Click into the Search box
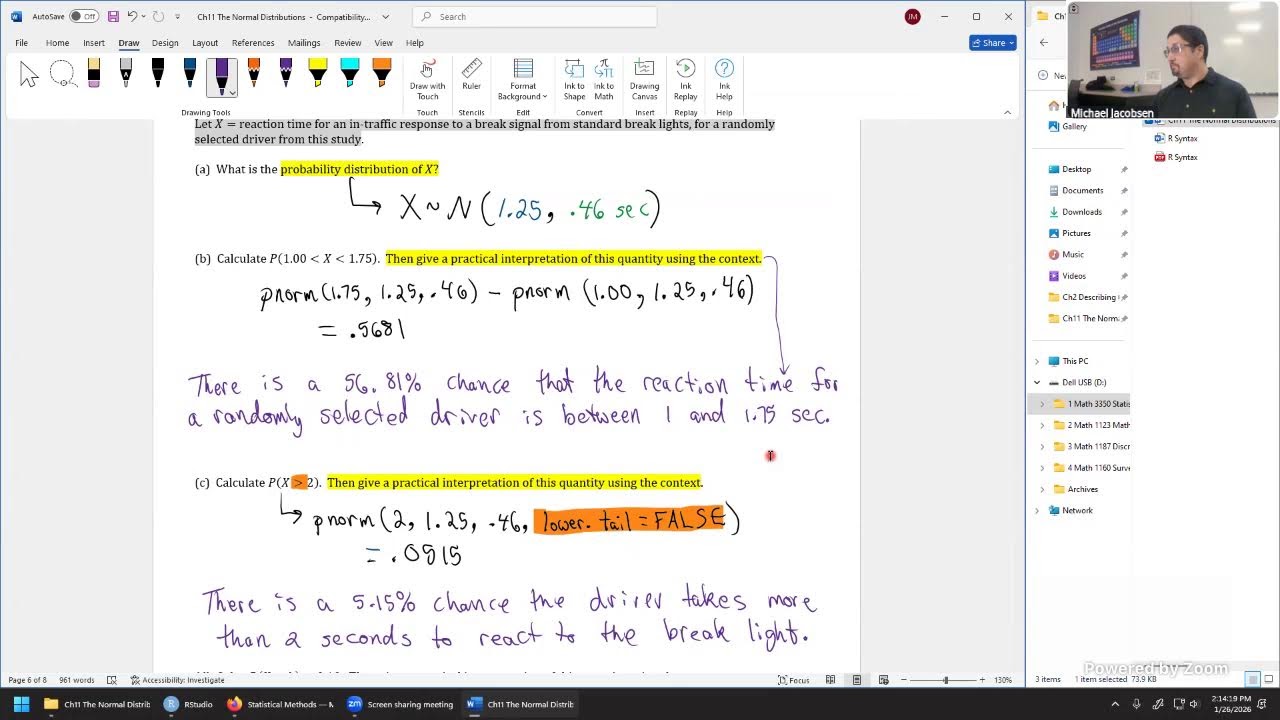 pos(534,16)
